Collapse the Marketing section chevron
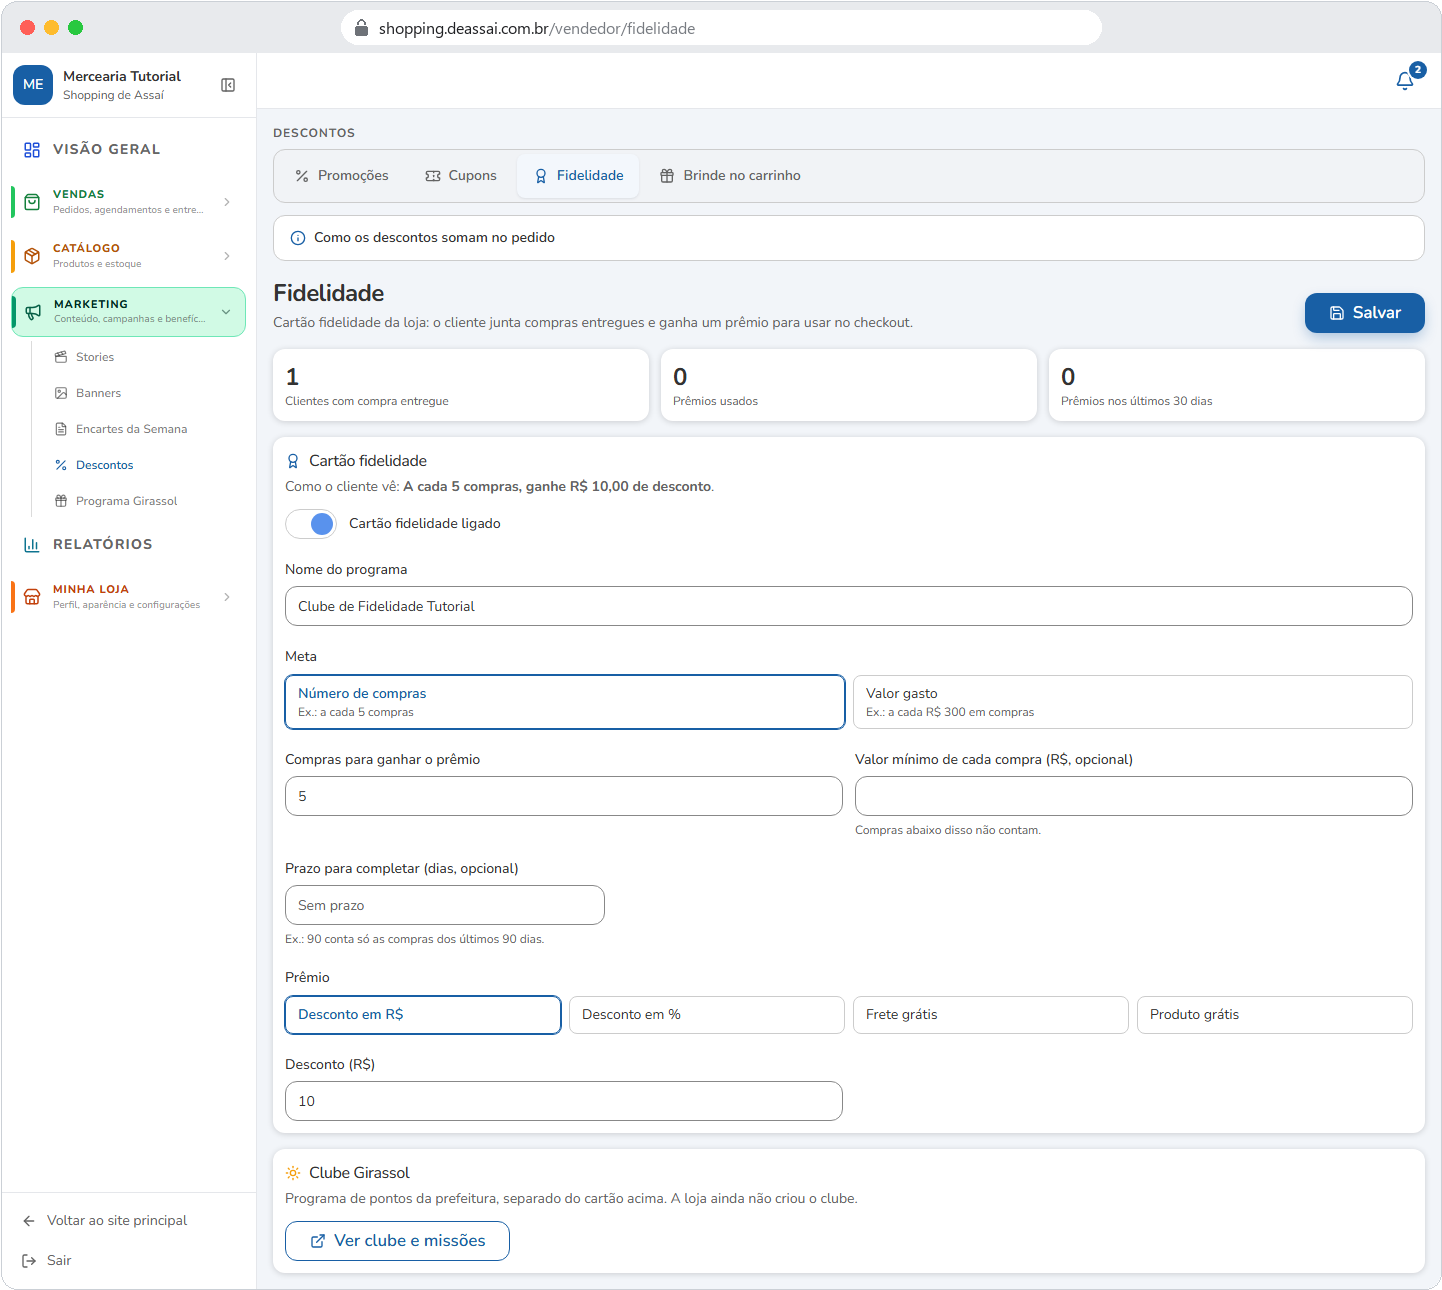The width and height of the screenshot is (1442, 1290). [226, 312]
